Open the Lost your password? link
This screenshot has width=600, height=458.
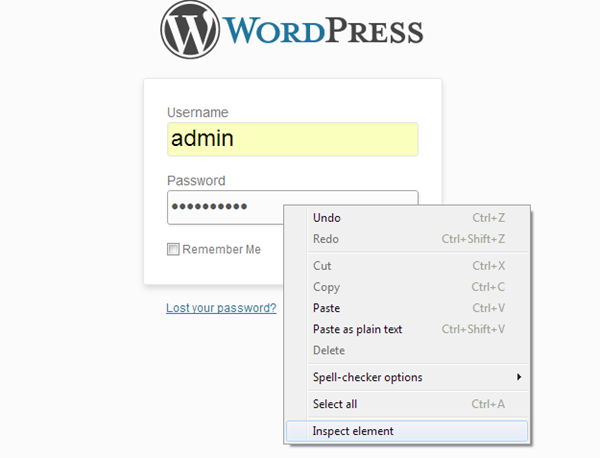(x=221, y=308)
